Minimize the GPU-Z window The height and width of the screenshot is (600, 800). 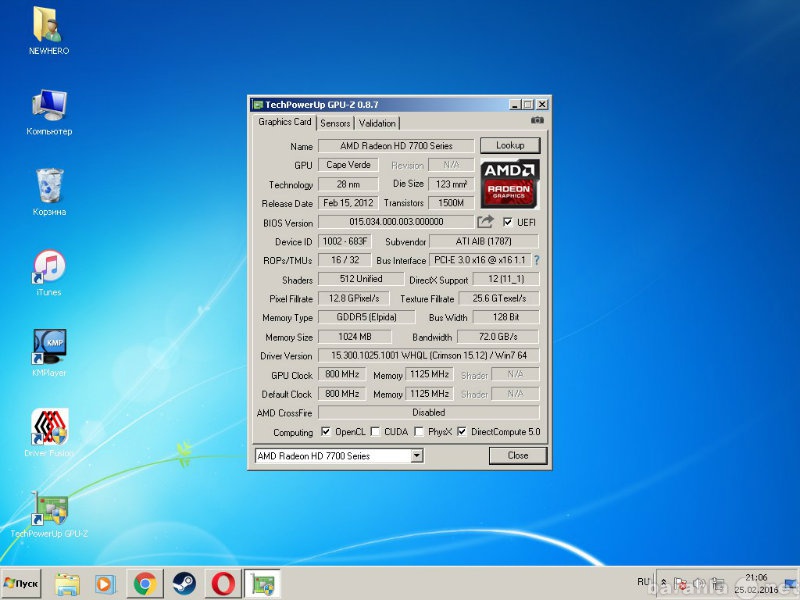pos(515,105)
